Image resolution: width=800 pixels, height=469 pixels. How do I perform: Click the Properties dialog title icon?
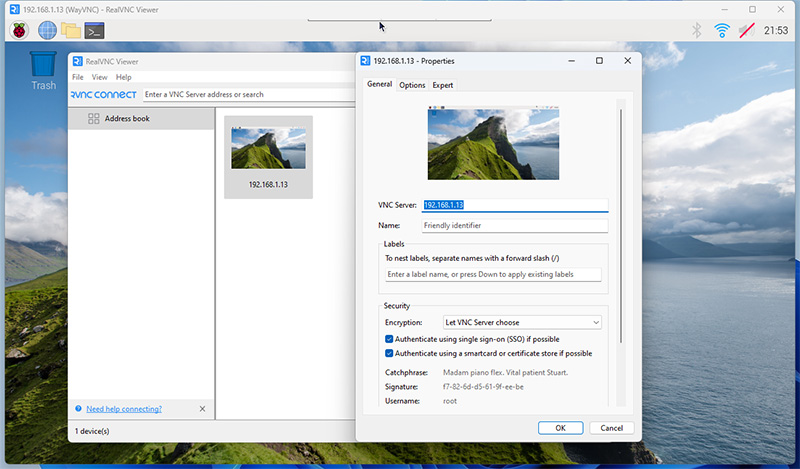365,61
